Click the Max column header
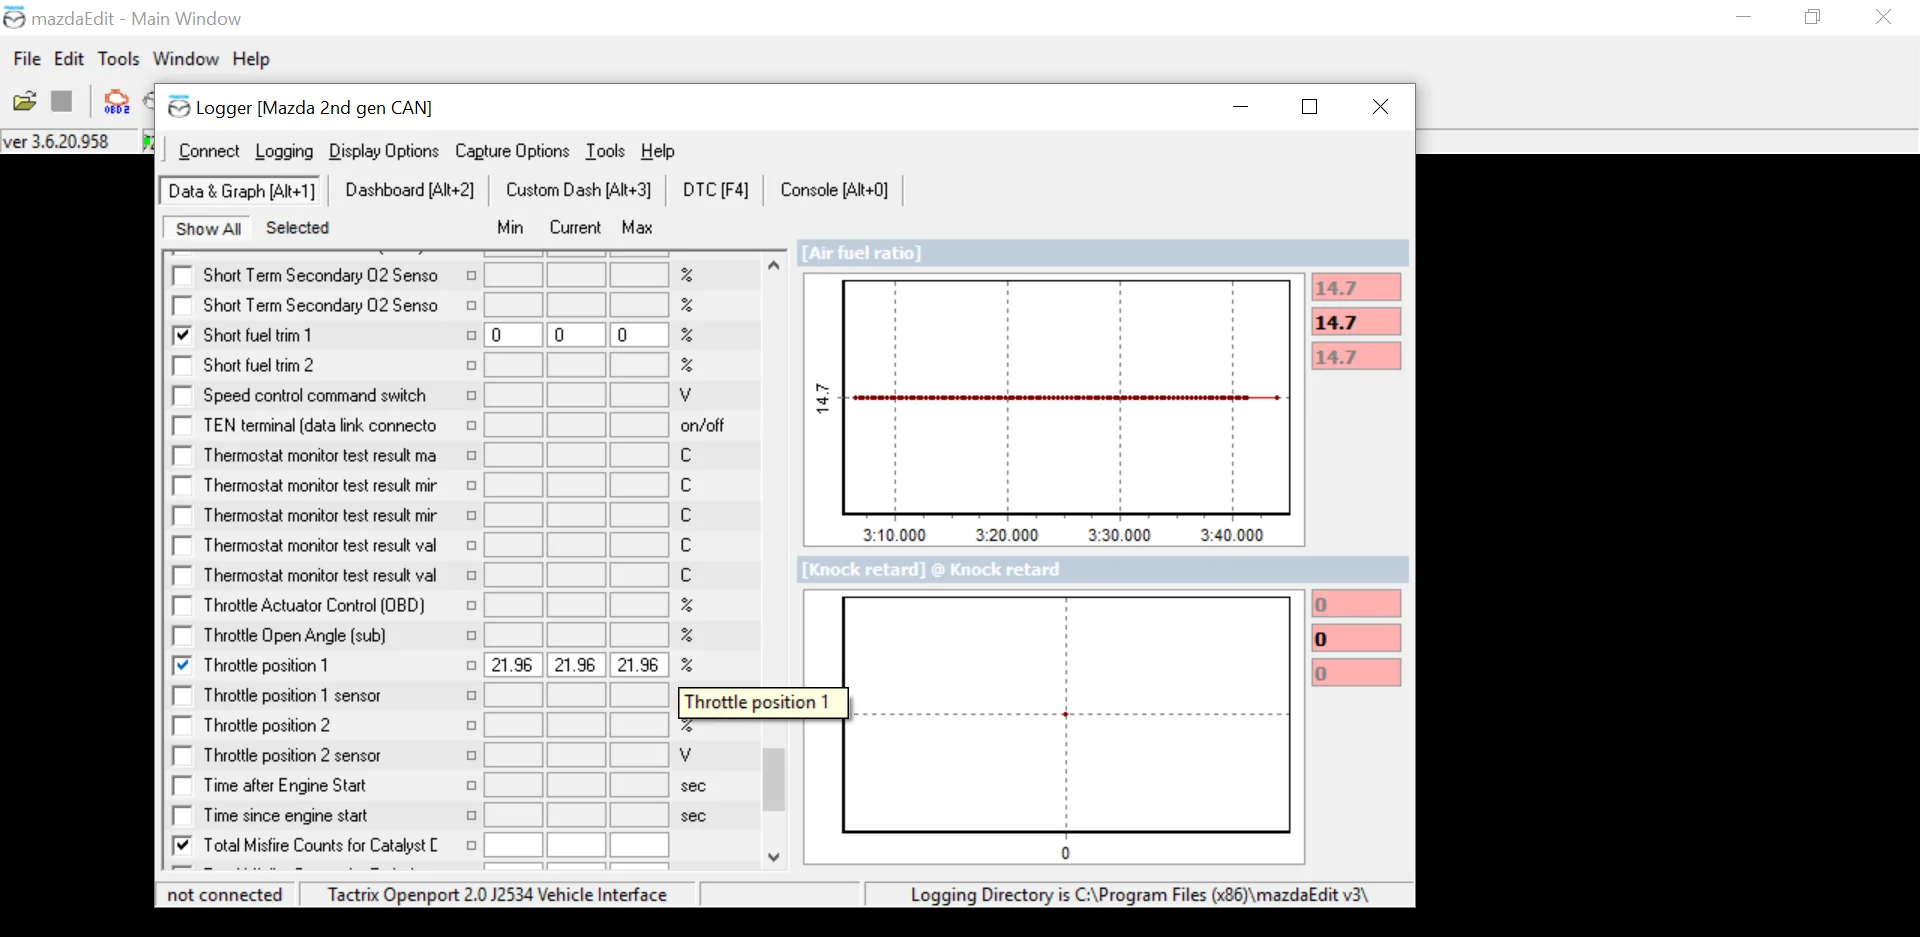Screen dimensions: 1920x937 (637, 228)
